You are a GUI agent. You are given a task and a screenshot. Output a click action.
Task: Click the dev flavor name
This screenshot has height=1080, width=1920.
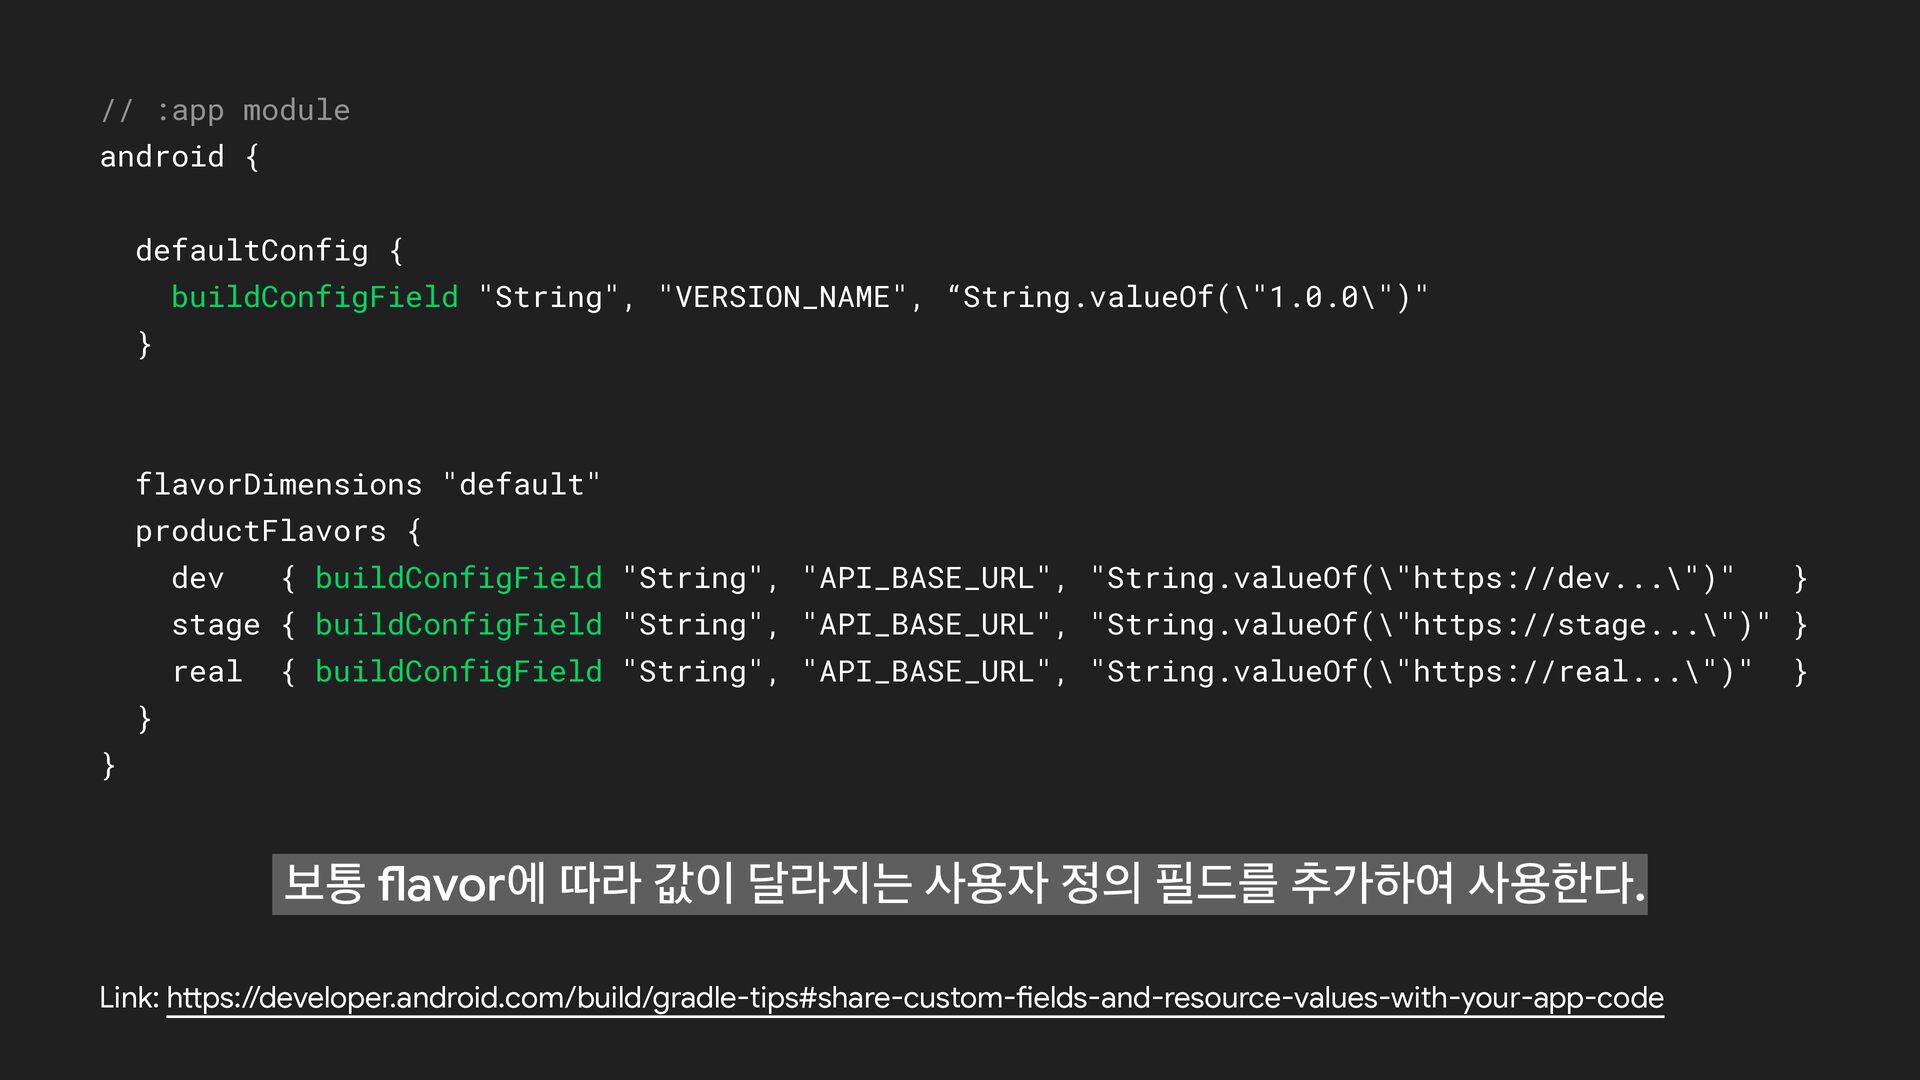click(x=197, y=578)
